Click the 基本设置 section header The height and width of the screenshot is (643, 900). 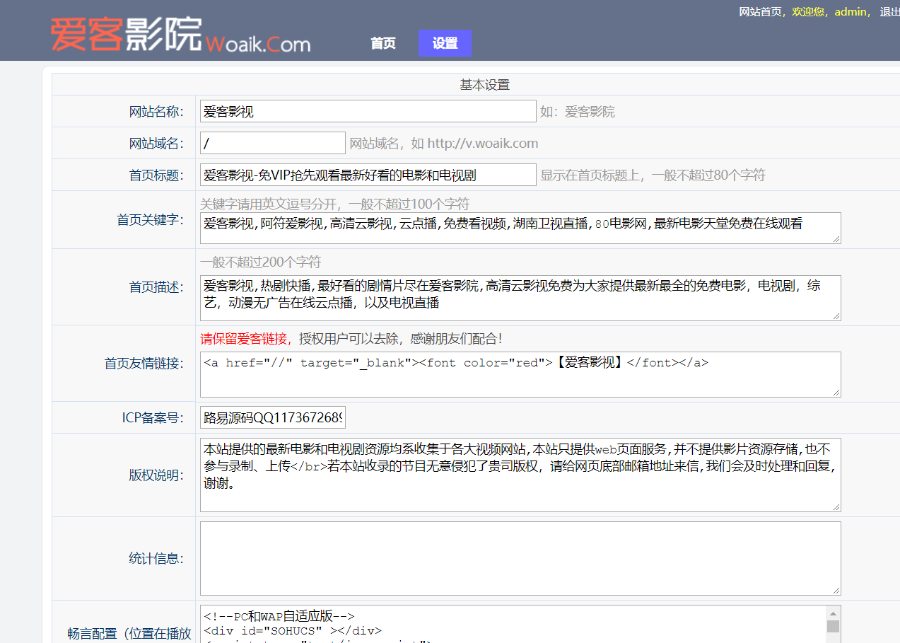(x=484, y=84)
